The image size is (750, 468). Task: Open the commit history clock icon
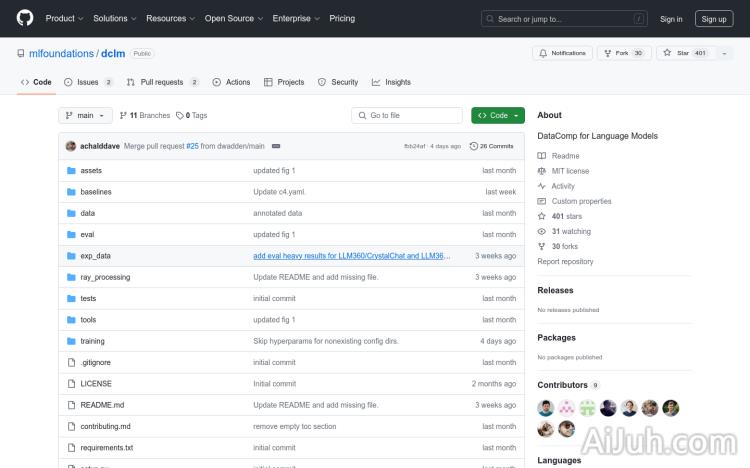click(474, 146)
